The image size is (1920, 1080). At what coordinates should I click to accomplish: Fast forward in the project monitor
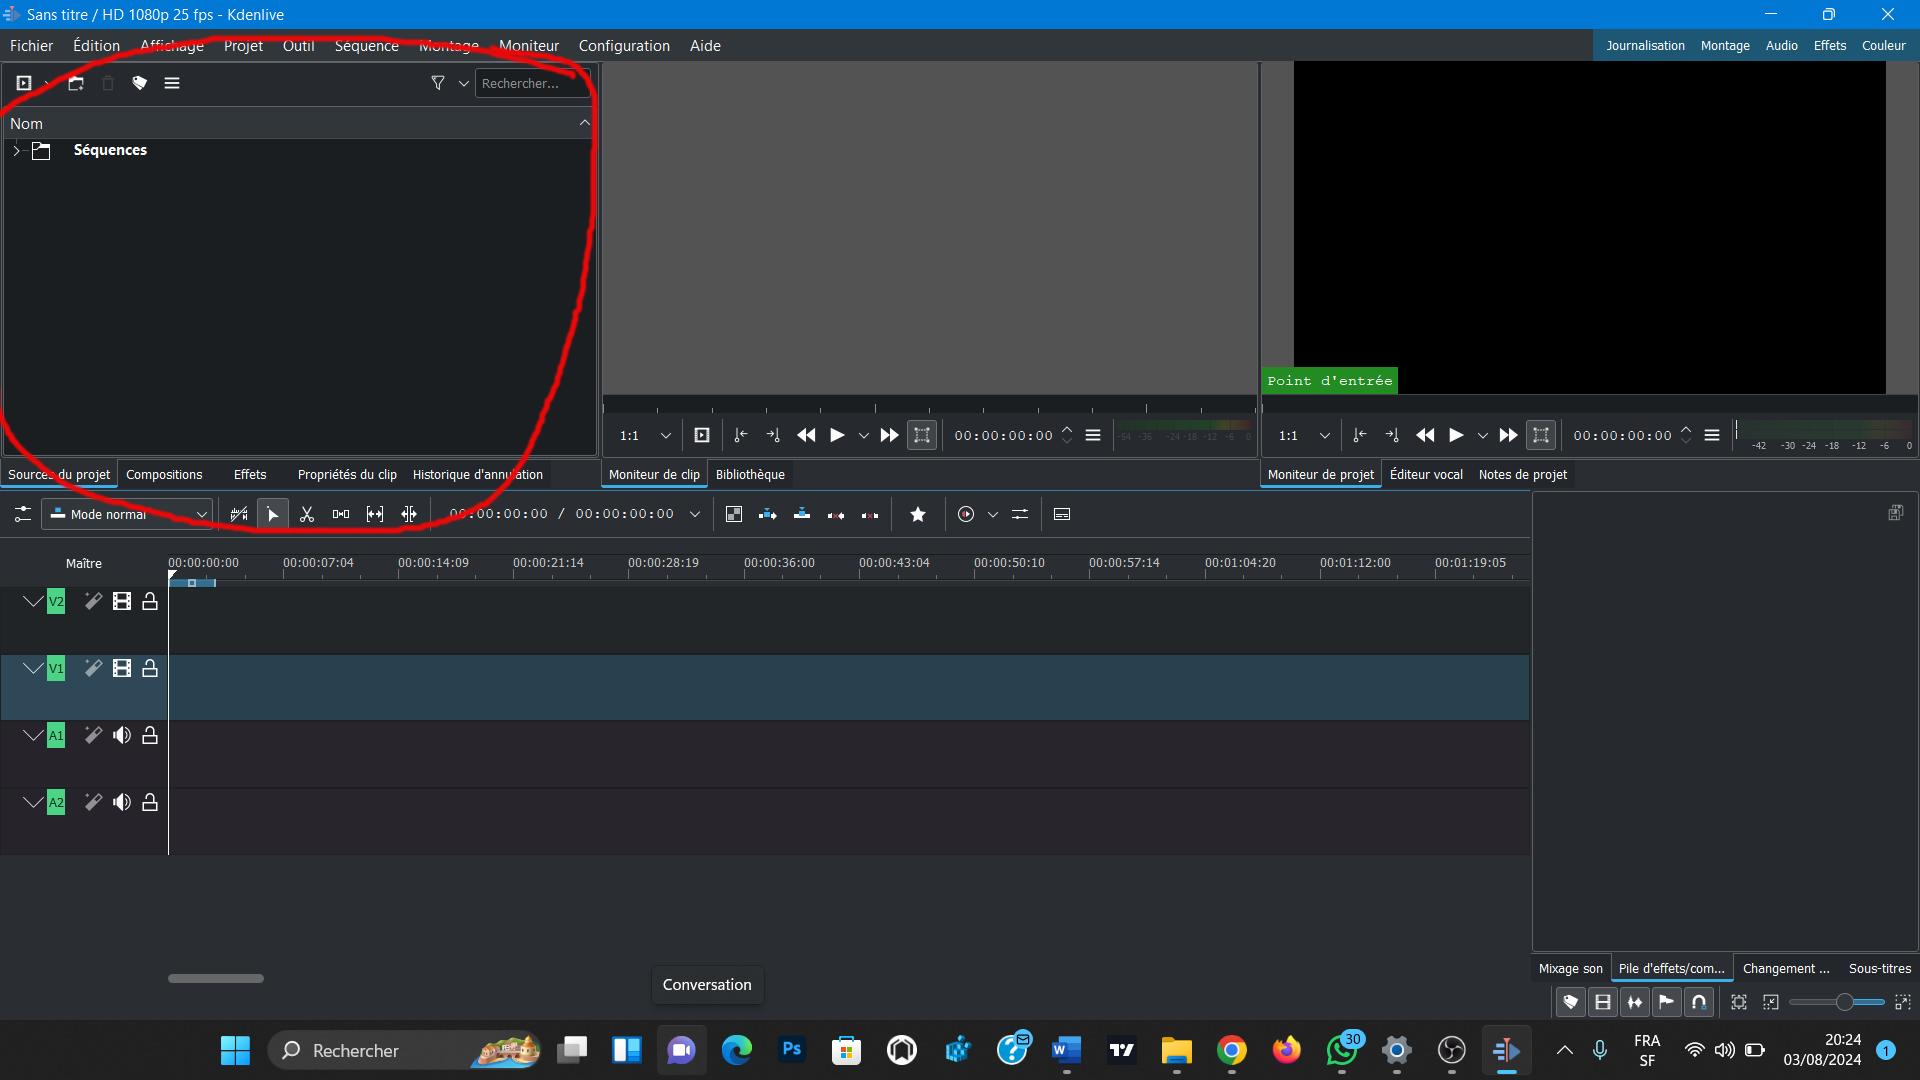tap(1508, 435)
